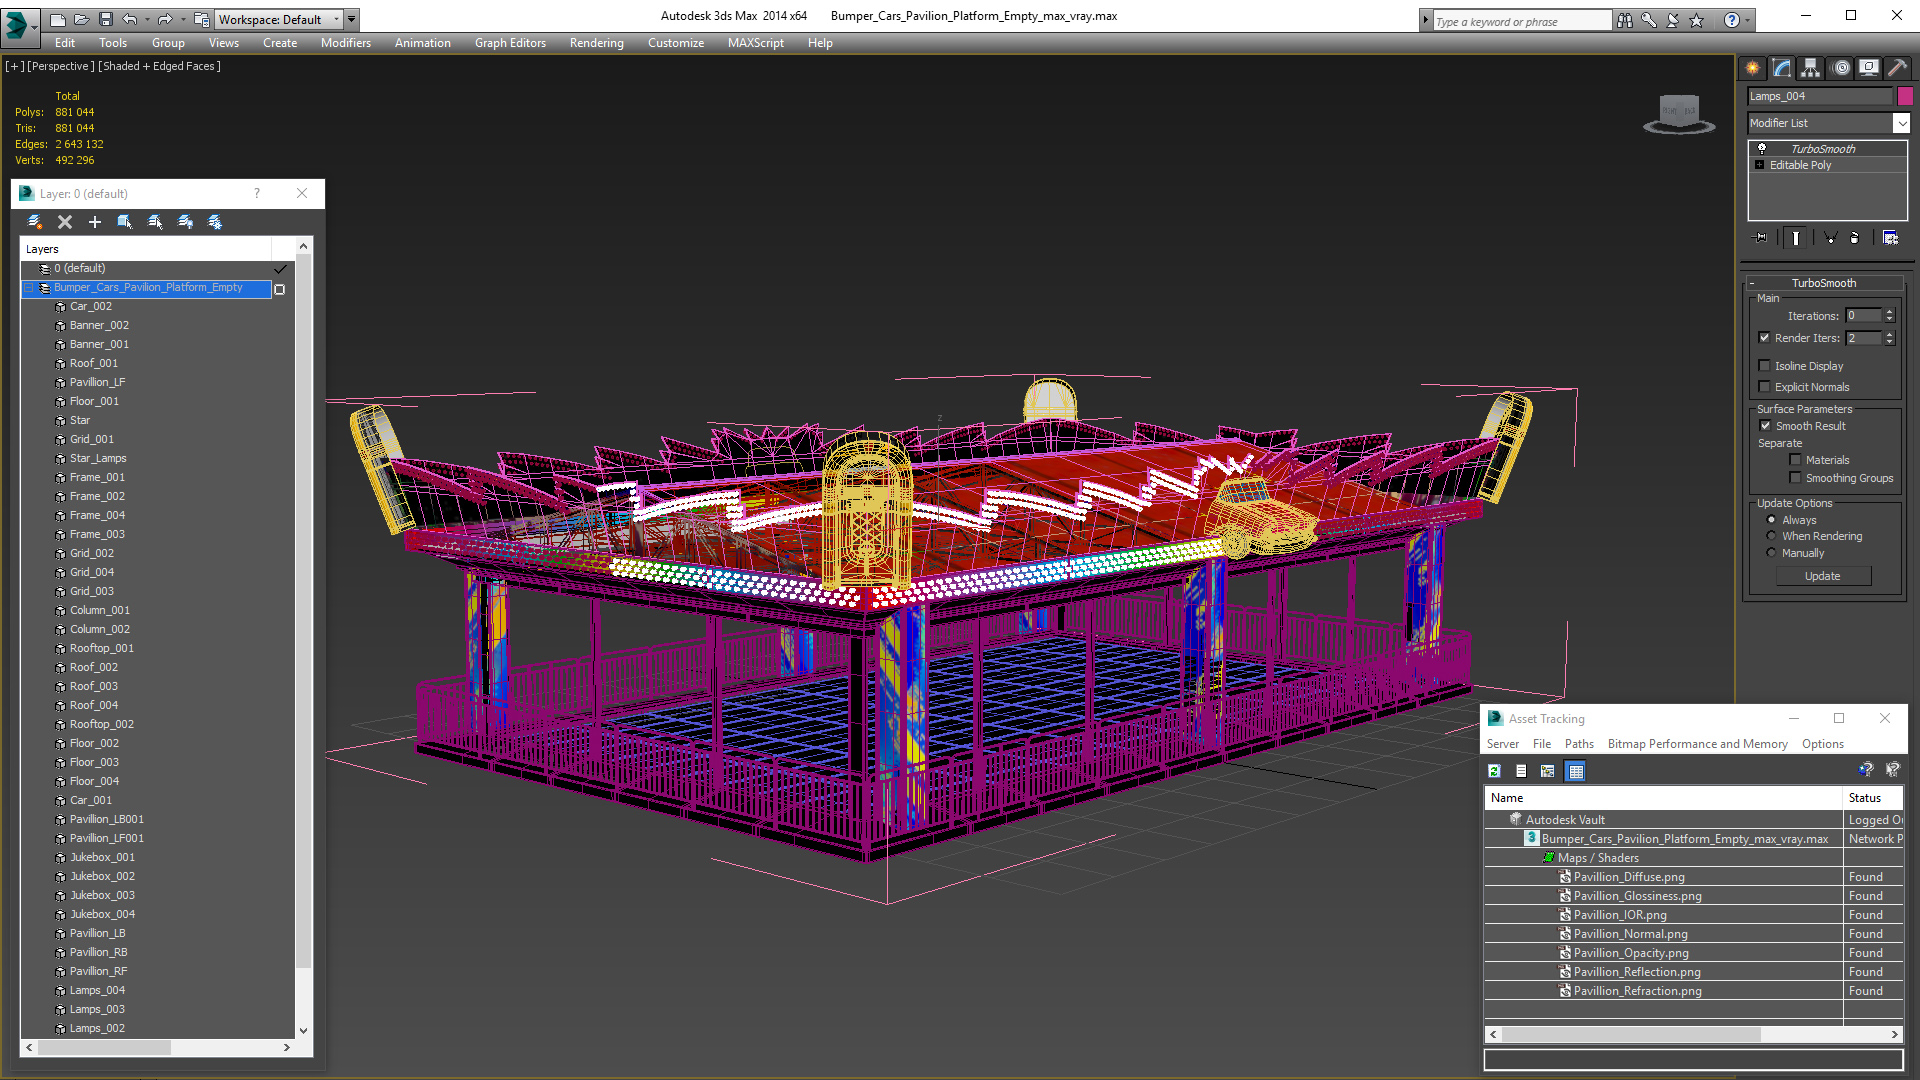Click the Undo icon in toolbar
The image size is (1920, 1080).
[132, 20]
